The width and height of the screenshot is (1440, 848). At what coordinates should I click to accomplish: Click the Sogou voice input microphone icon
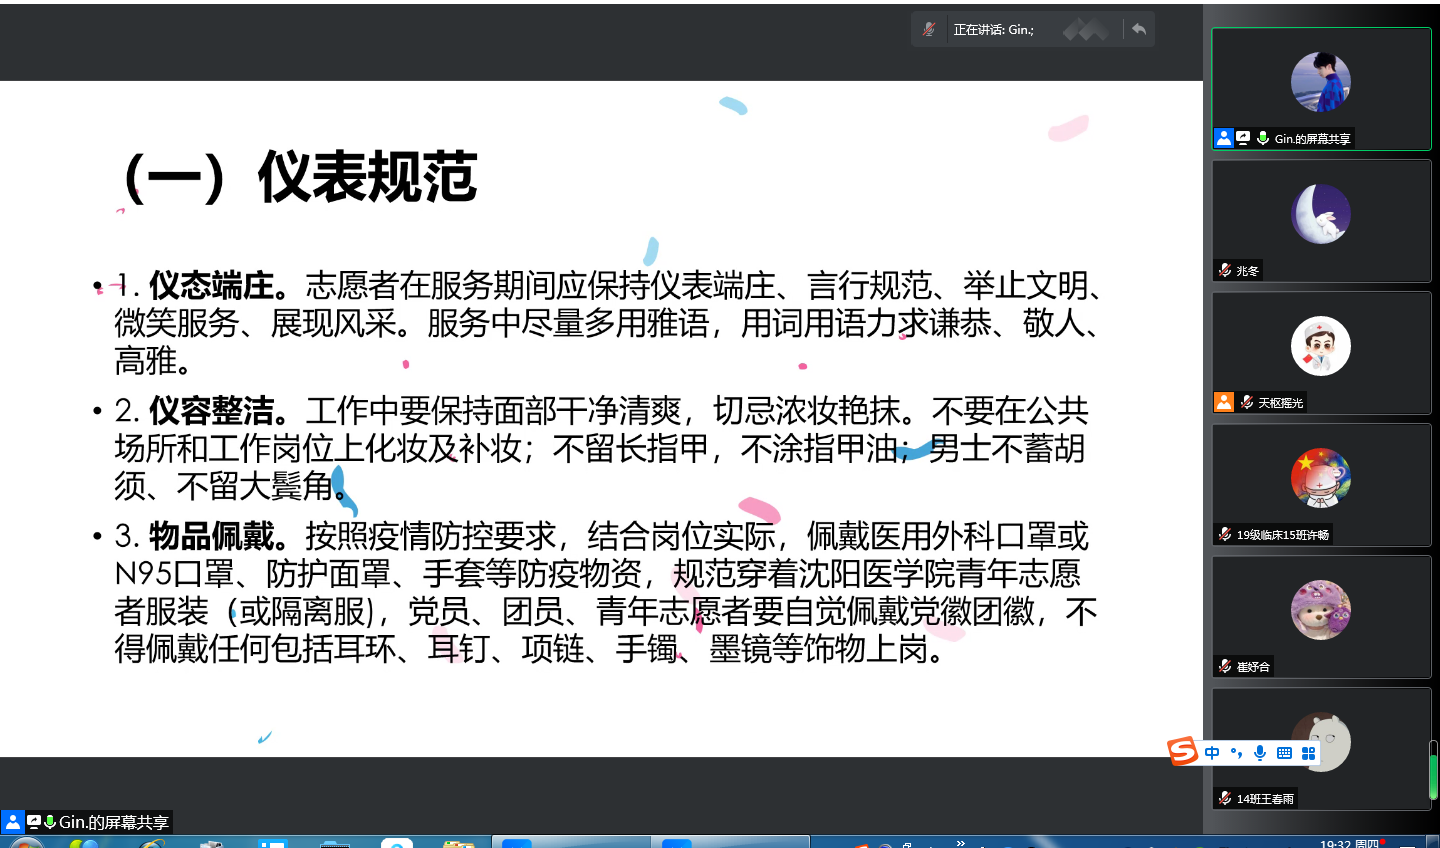(x=1260, y=753)
